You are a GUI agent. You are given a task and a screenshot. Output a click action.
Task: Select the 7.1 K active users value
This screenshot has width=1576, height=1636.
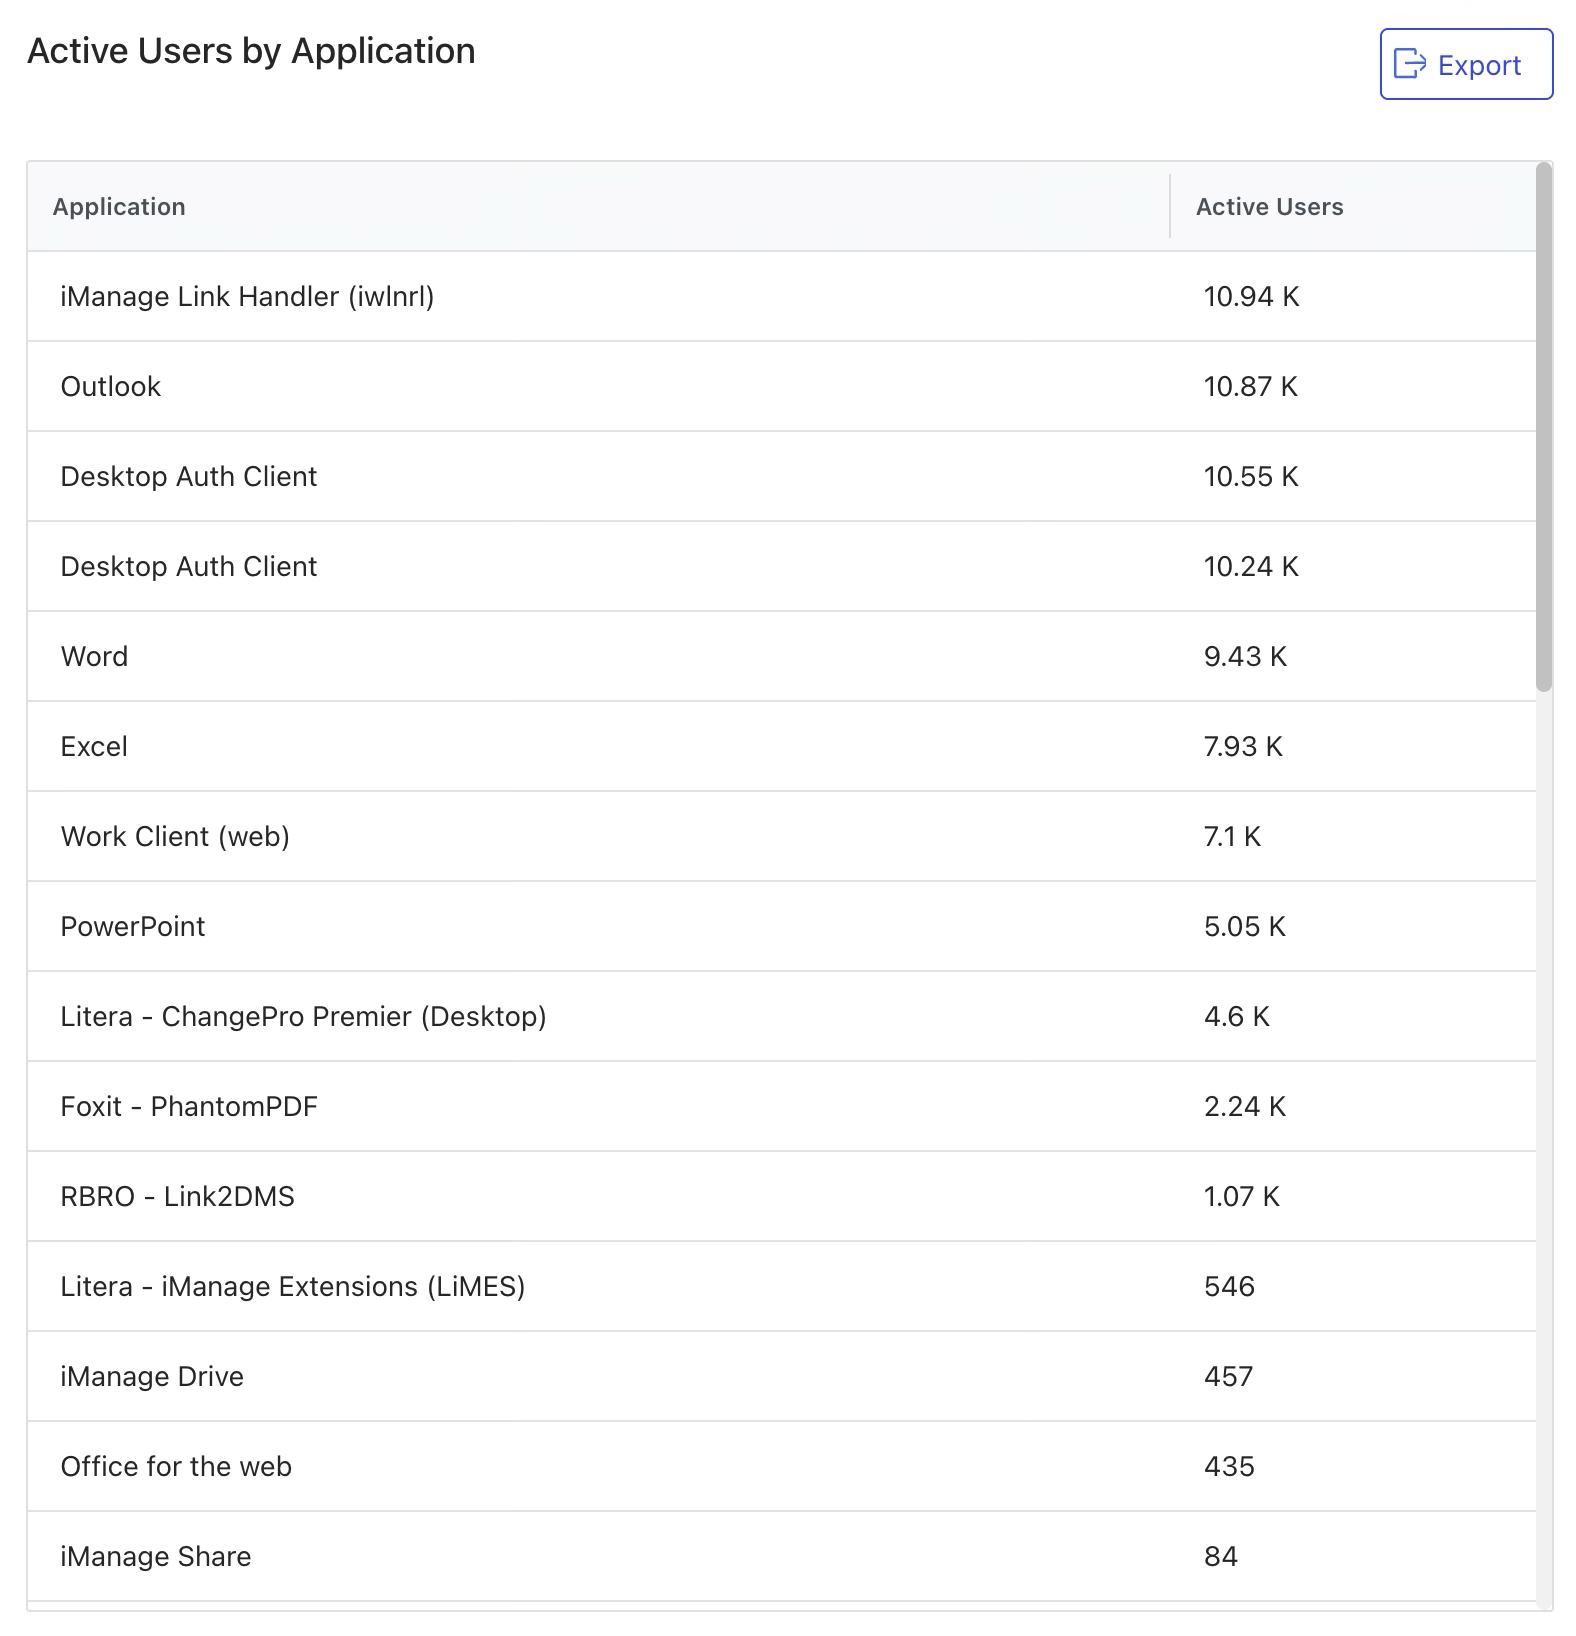click(1232, 837)
